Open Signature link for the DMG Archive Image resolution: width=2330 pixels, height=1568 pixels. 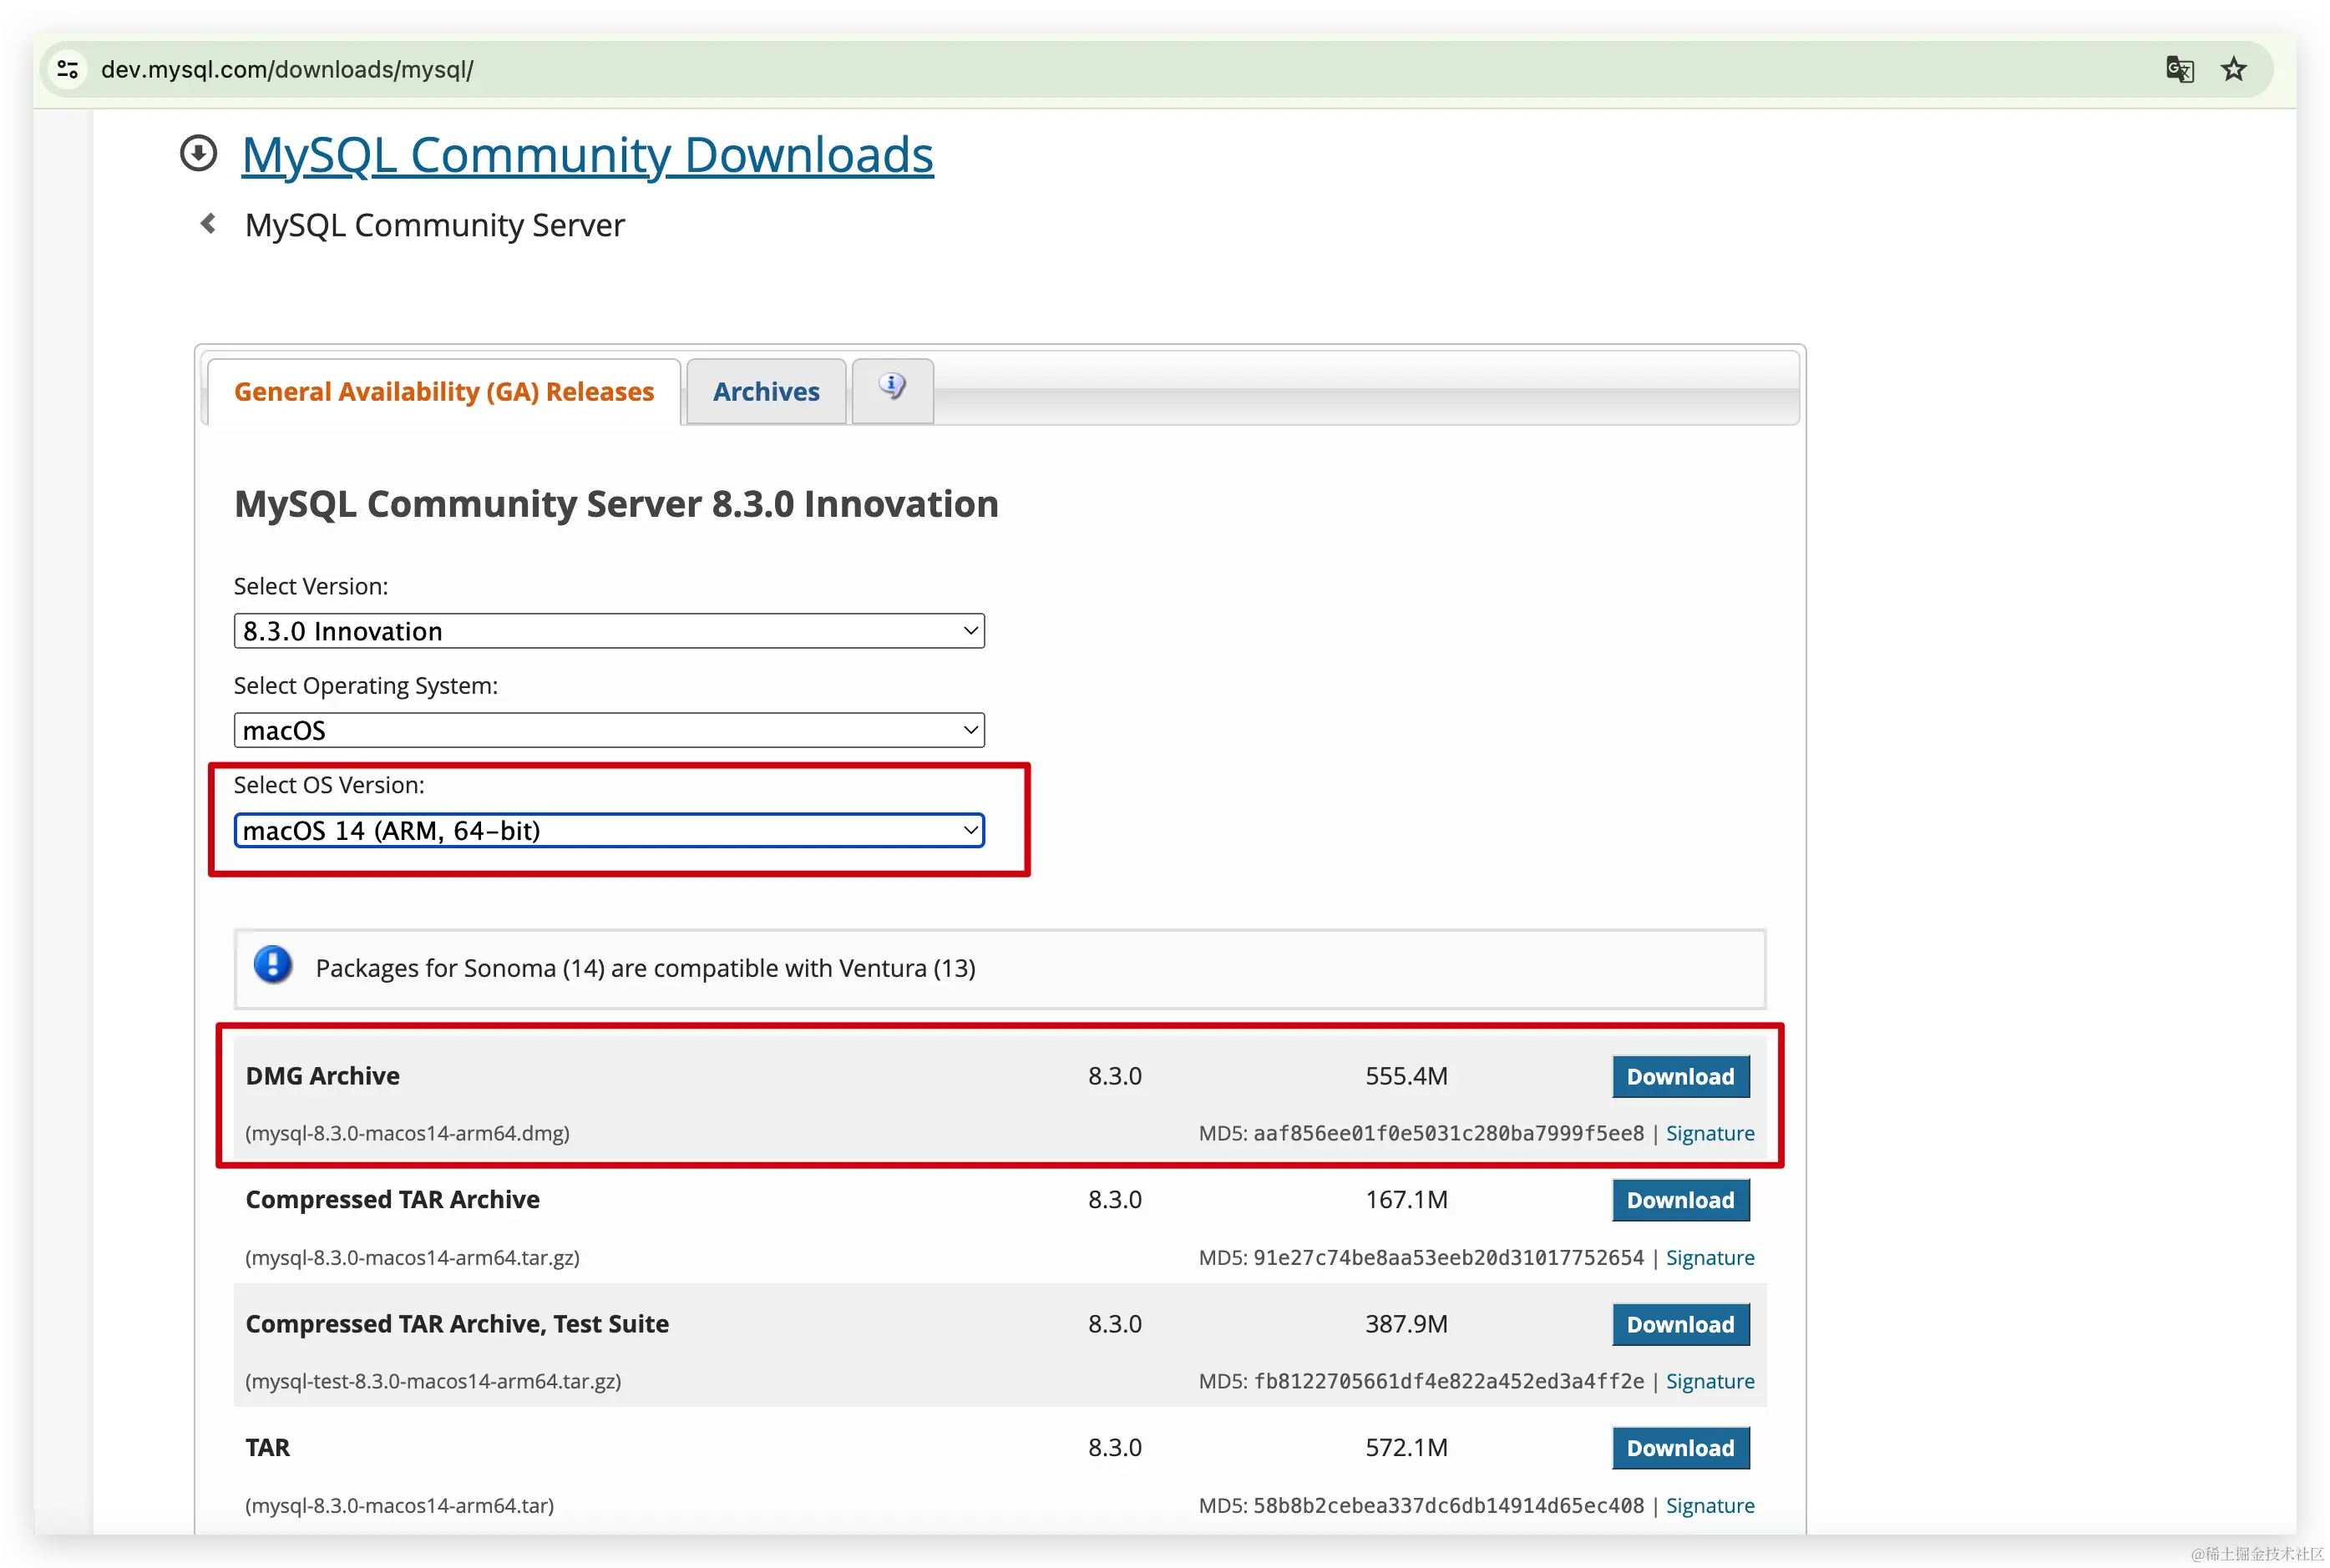click(1710, 1133)
